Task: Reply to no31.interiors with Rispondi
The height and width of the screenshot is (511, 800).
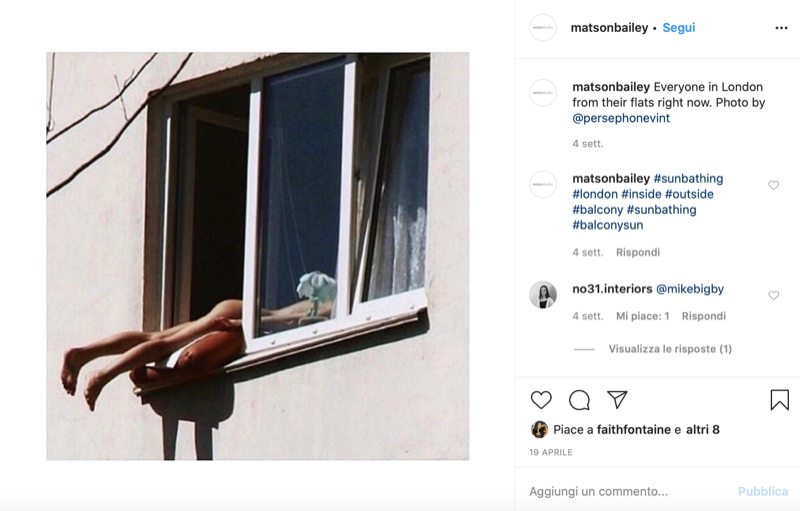Action: point(704,316)
